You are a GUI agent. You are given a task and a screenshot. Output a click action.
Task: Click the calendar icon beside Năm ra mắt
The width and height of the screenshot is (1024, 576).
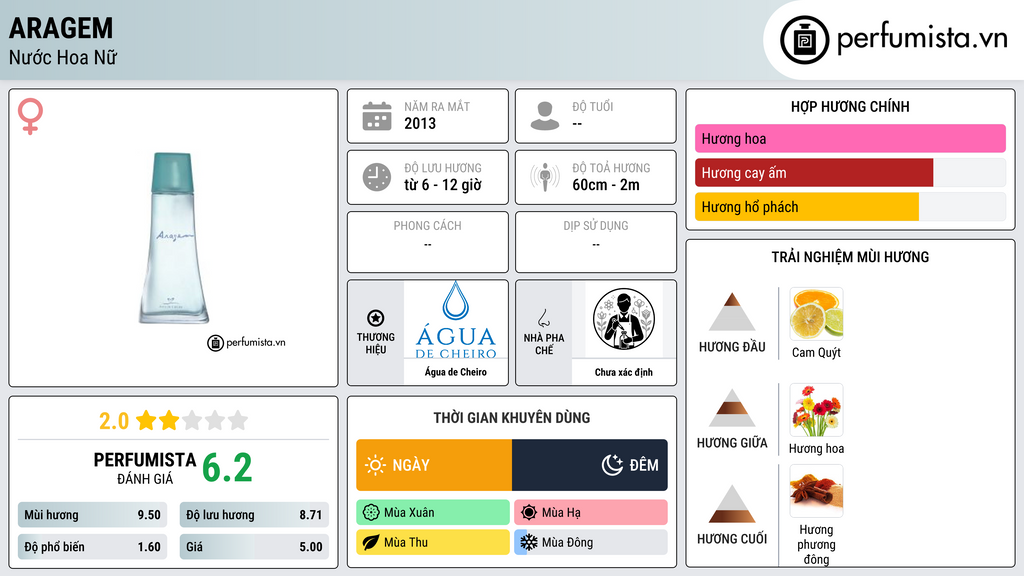[377, 116]
